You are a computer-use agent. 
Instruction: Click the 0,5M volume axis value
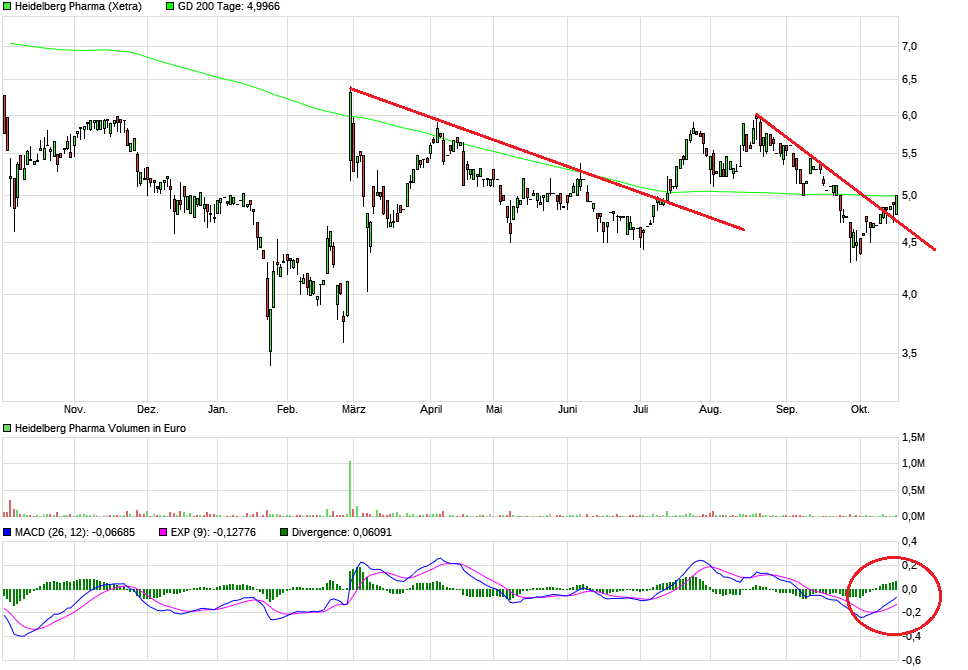[x=913, y=490]
